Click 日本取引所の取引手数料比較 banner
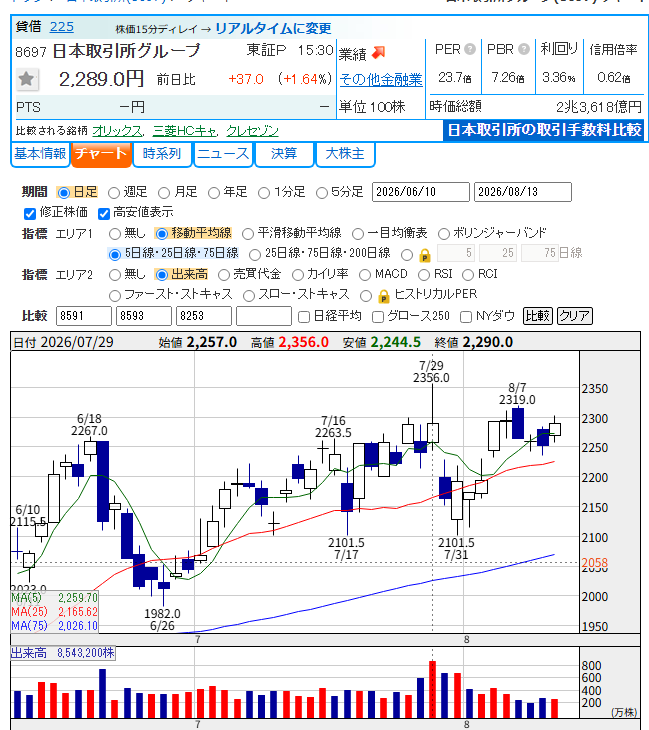Image resolution: width=649 pixels, height=730 pixels. (544, 130)
